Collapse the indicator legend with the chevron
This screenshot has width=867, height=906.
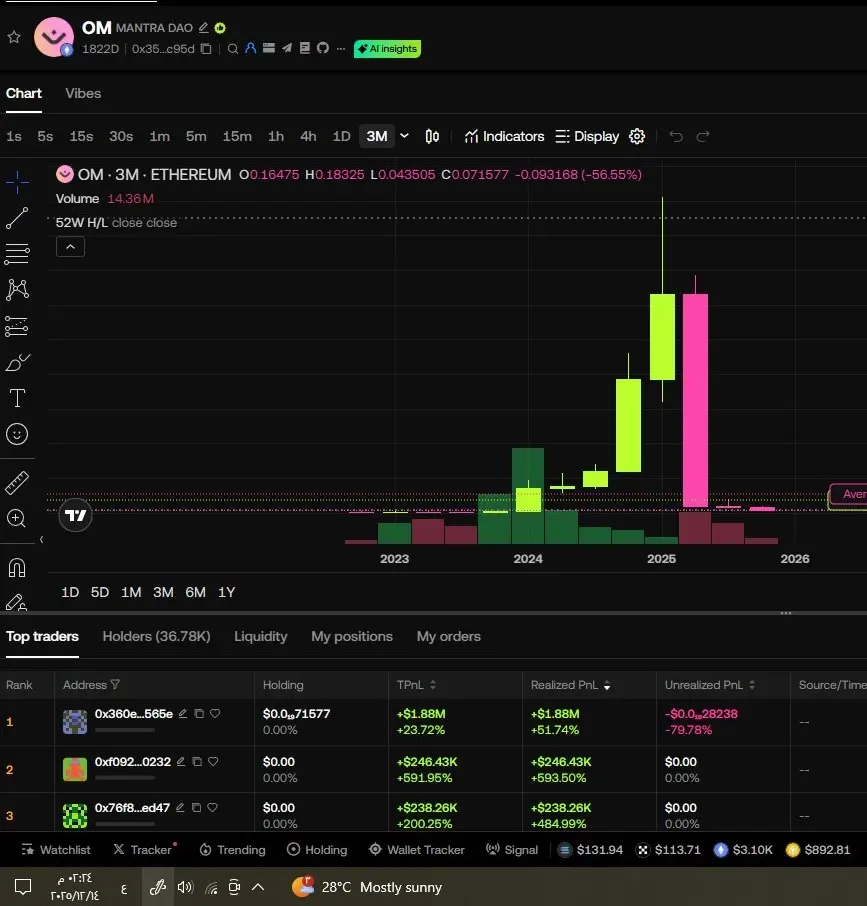tap(70, 247)
